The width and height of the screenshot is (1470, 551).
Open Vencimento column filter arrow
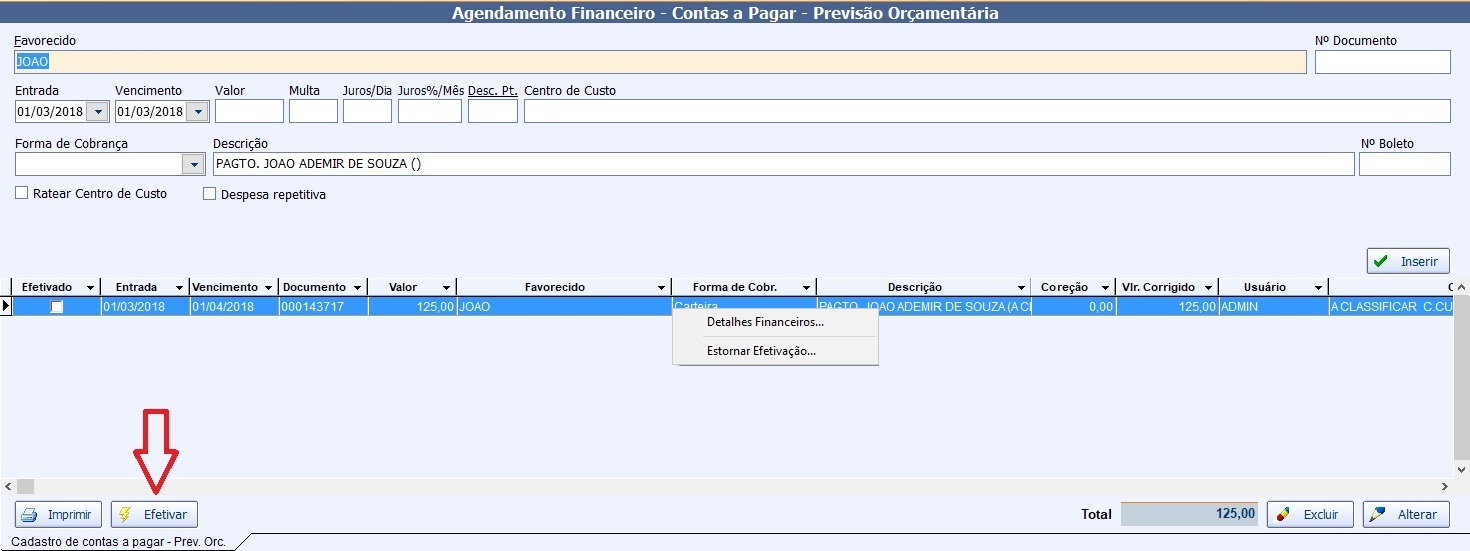(269, 288)
